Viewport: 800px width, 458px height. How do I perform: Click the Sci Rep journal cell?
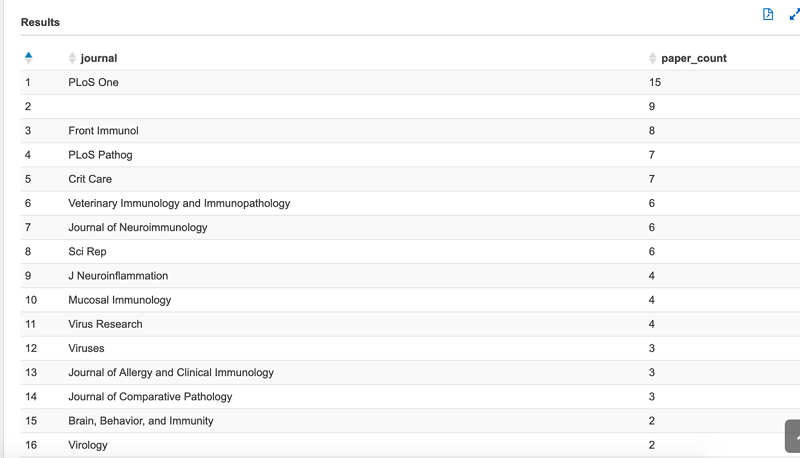[87, 251]
